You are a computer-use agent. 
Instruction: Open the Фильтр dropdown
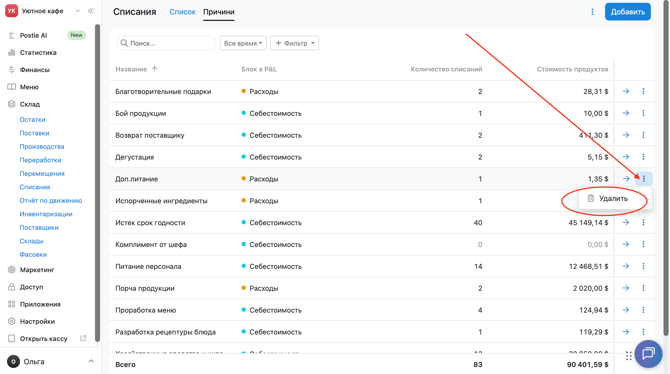pos(294,43)
